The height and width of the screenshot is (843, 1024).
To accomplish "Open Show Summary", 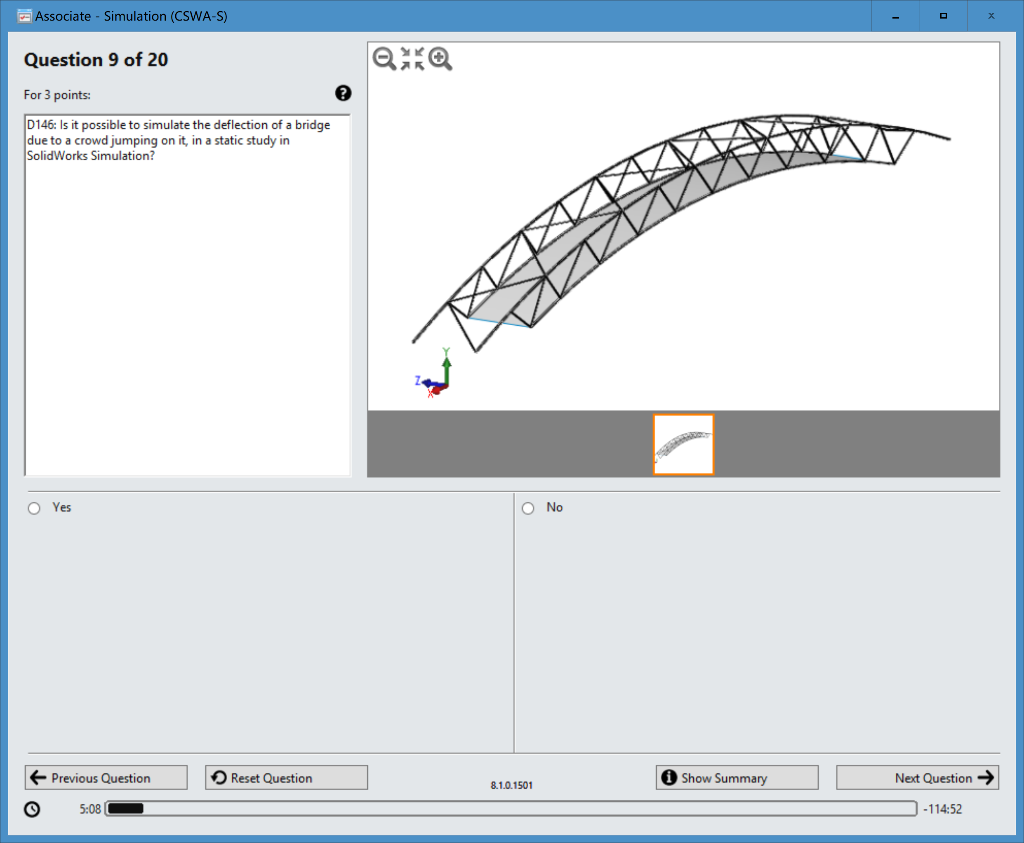I will tap(737, 777).
